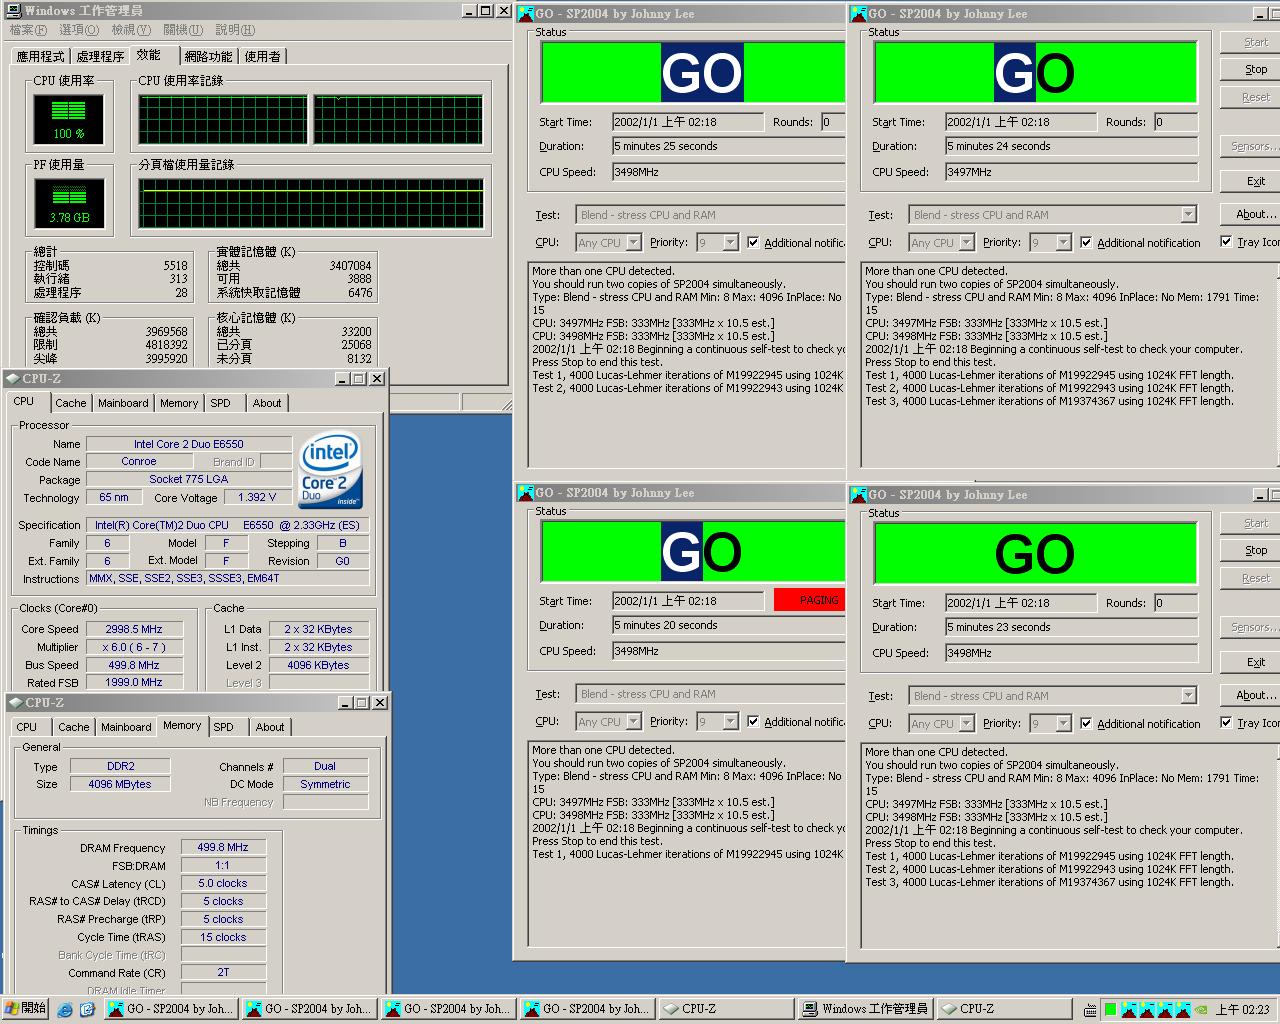1280x1024 pixels.
Task: Open CPU dropdown in 20-second SP2004 window
Action: click(x=633, y=721)
